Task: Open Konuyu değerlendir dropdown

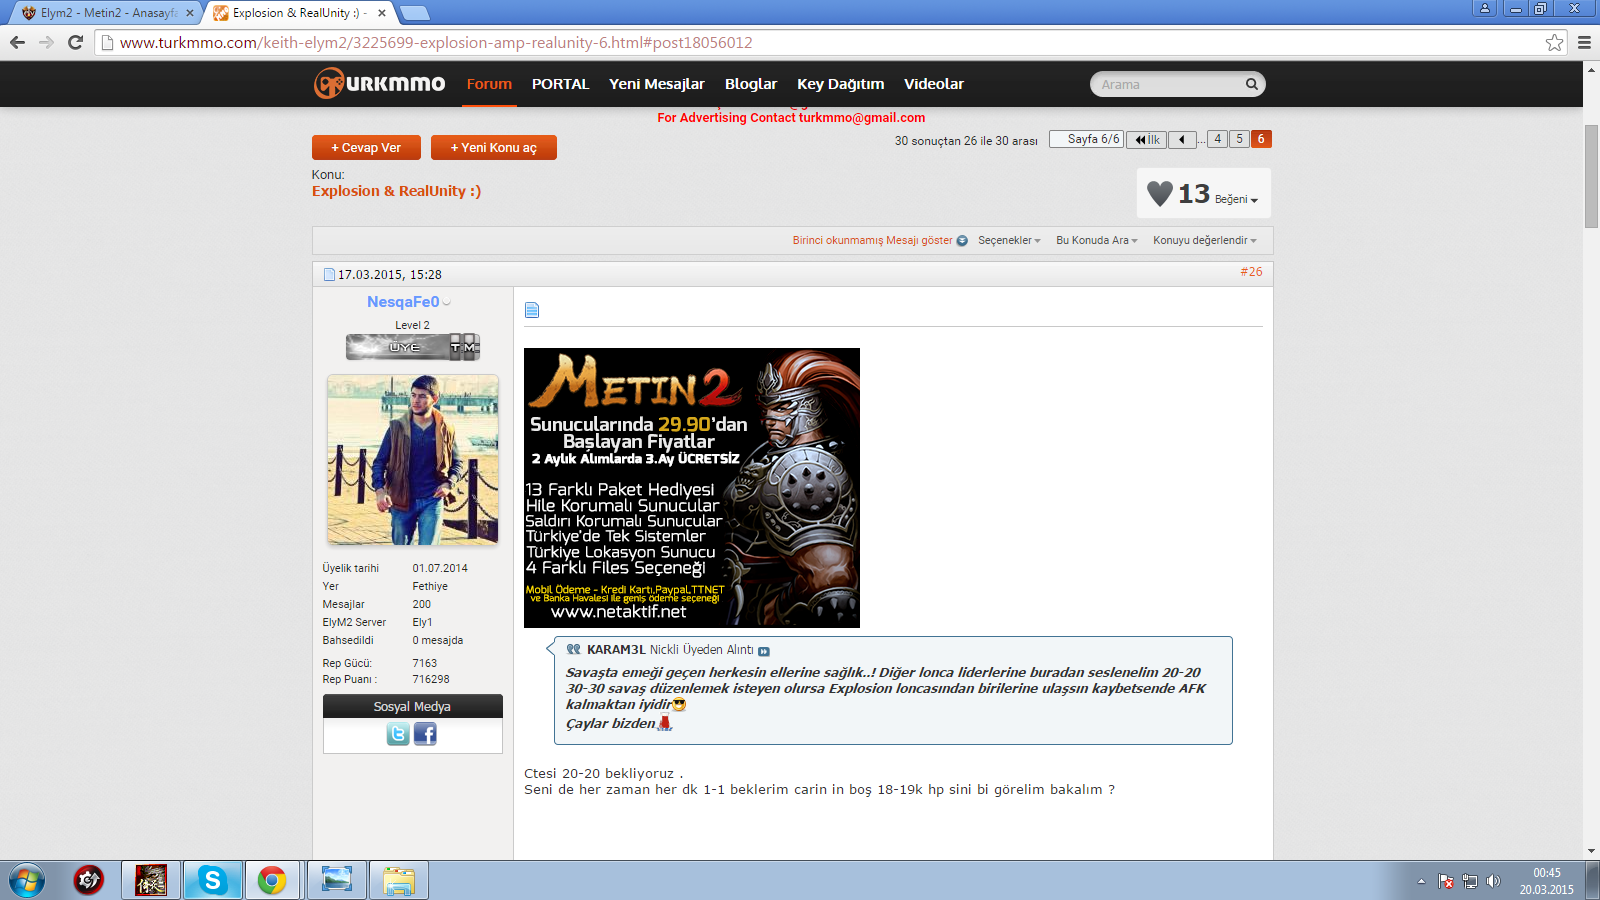Action: tap(1204, 241)
